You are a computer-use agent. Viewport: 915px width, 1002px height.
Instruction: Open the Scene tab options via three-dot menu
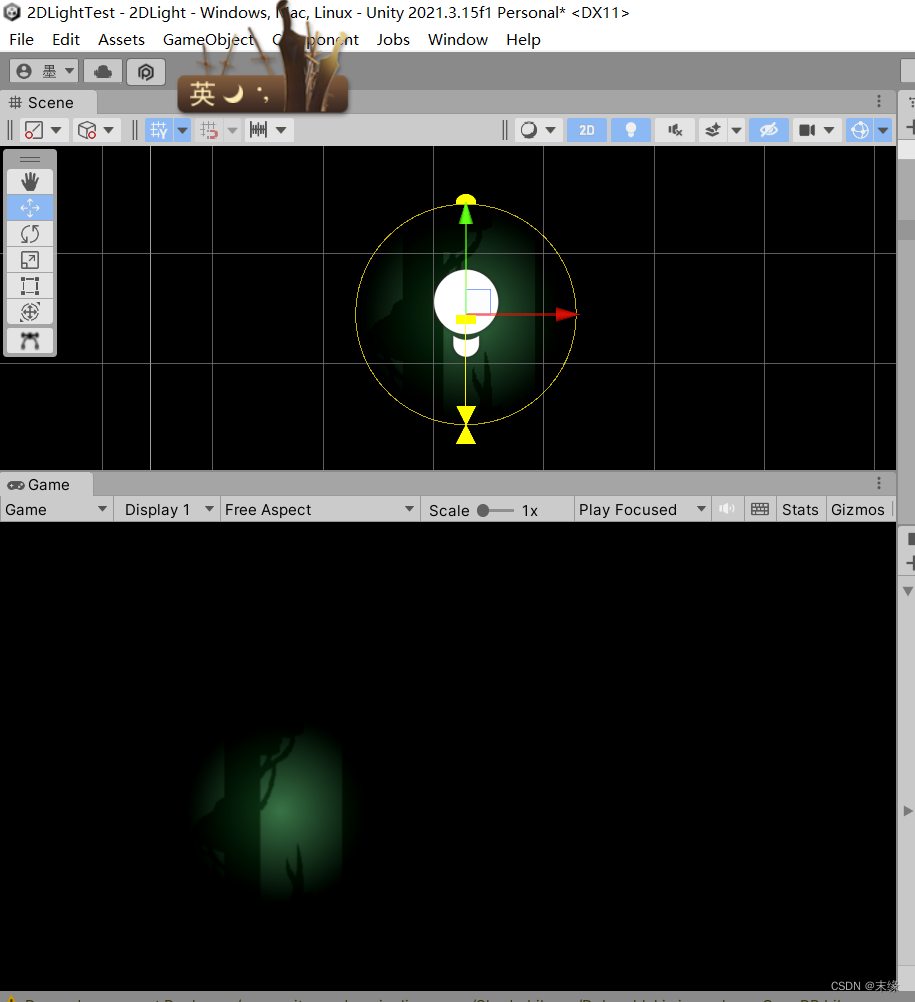pos(878,101)
